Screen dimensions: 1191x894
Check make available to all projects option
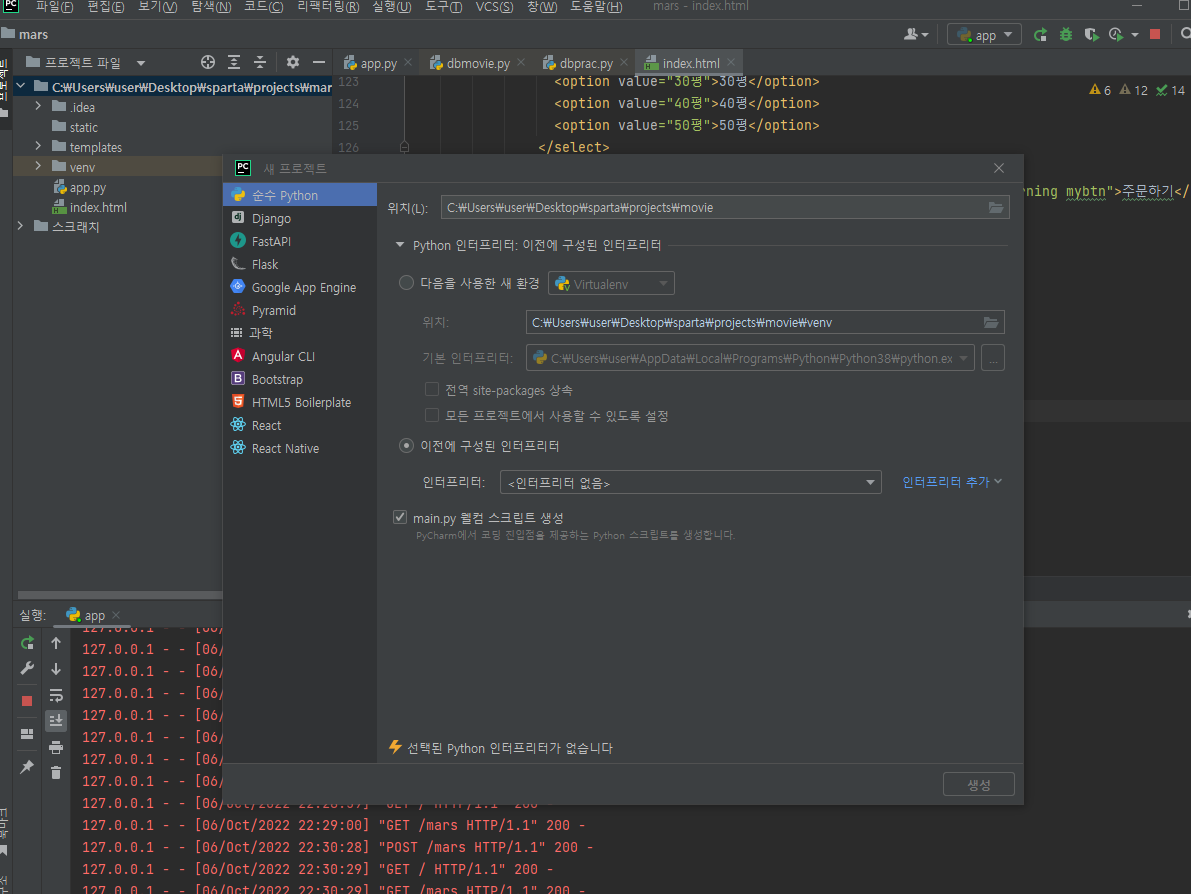[432, 415]
